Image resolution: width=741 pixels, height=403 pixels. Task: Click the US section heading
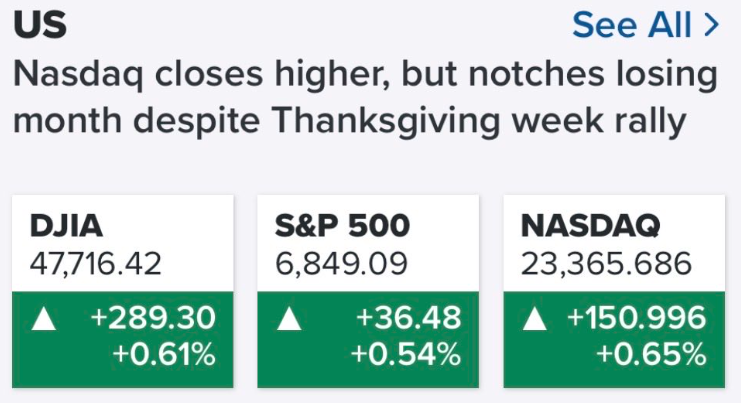point(41,25)
